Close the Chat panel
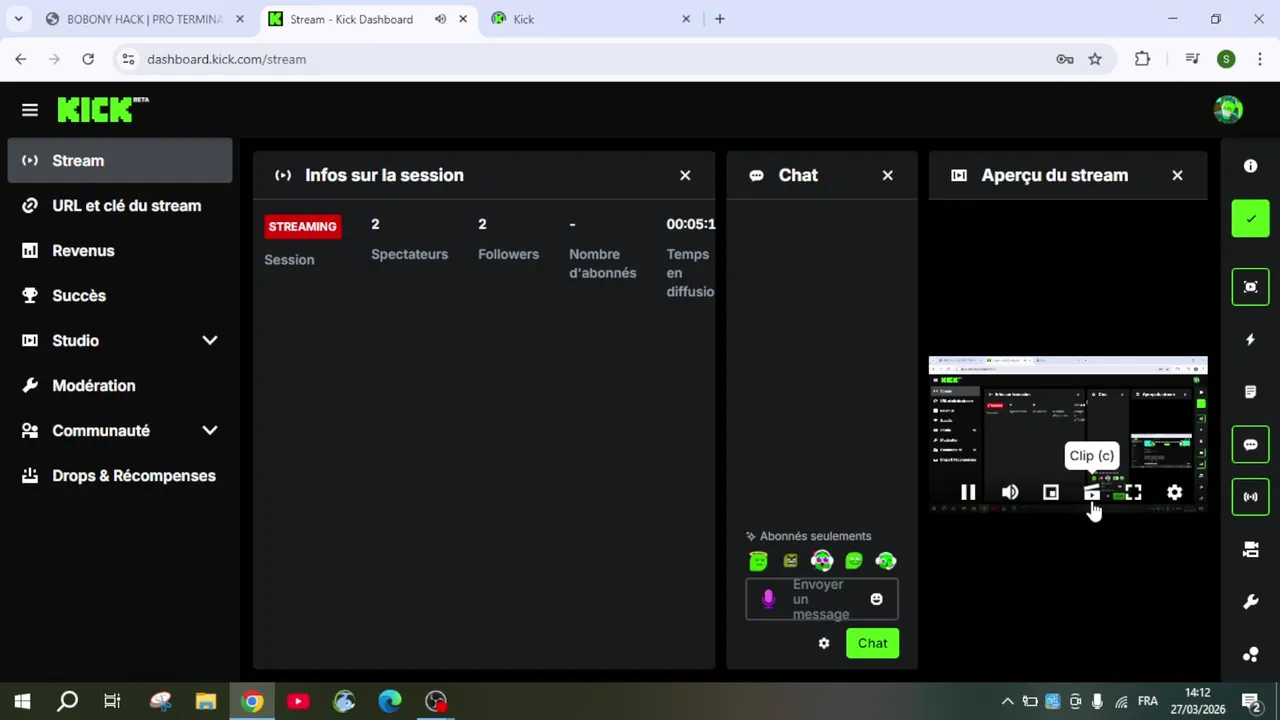The image size is (1280, 720). click(x=887, y=175)
